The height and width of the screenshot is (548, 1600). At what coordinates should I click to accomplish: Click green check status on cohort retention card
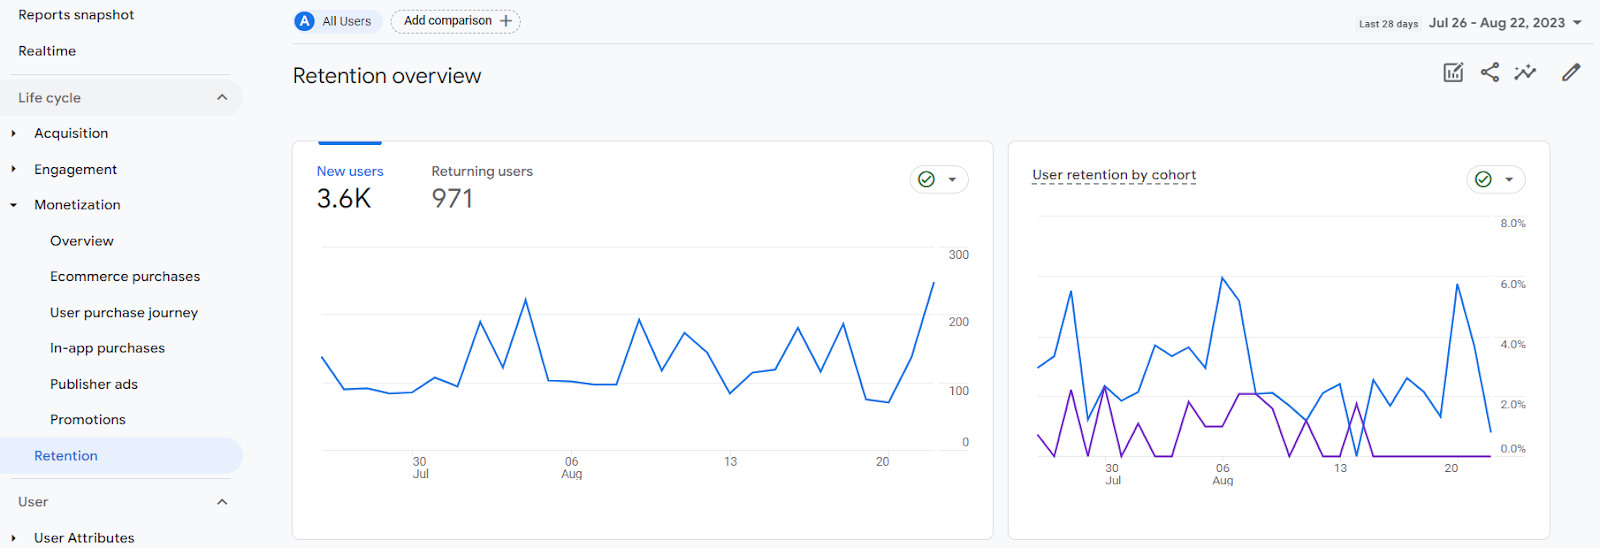tap(1483, 179)
